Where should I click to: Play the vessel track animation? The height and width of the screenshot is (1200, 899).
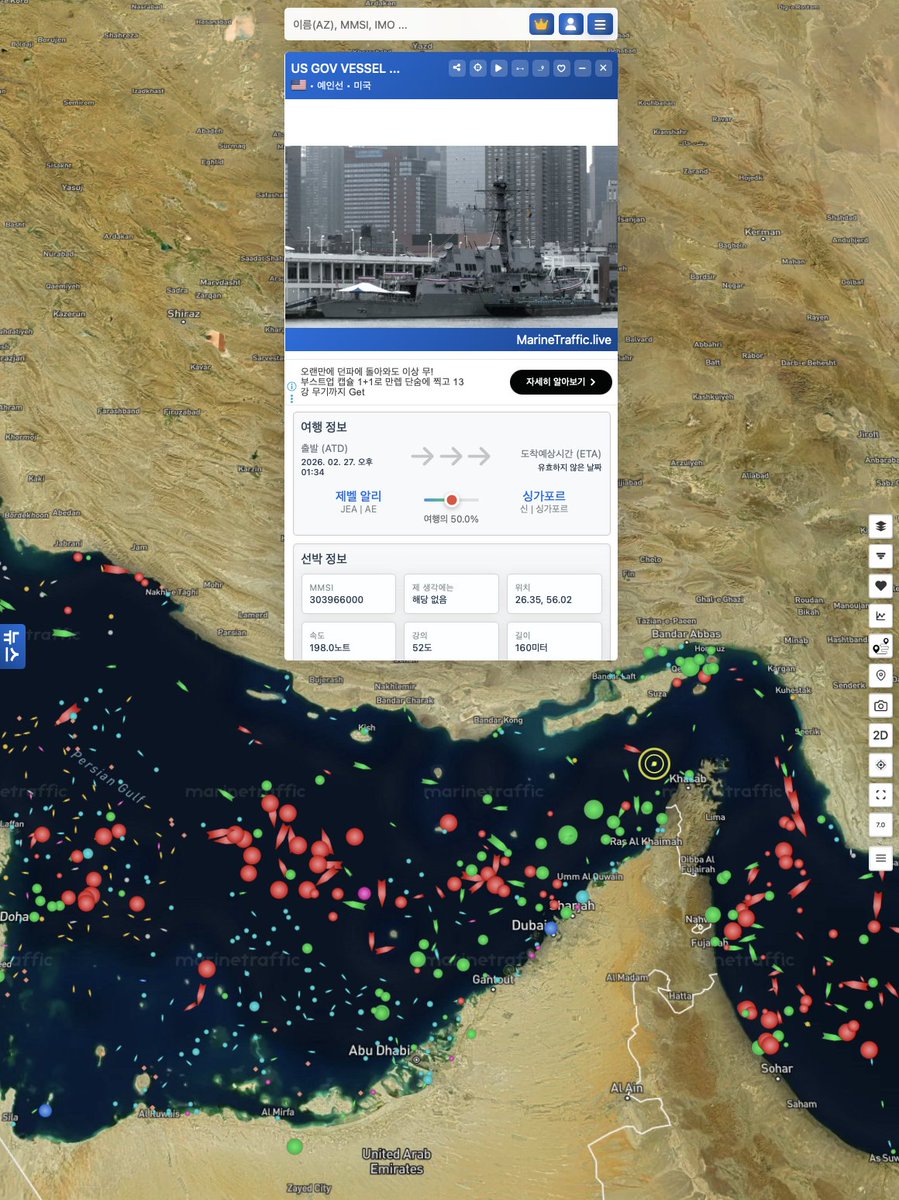pos(499,68)
